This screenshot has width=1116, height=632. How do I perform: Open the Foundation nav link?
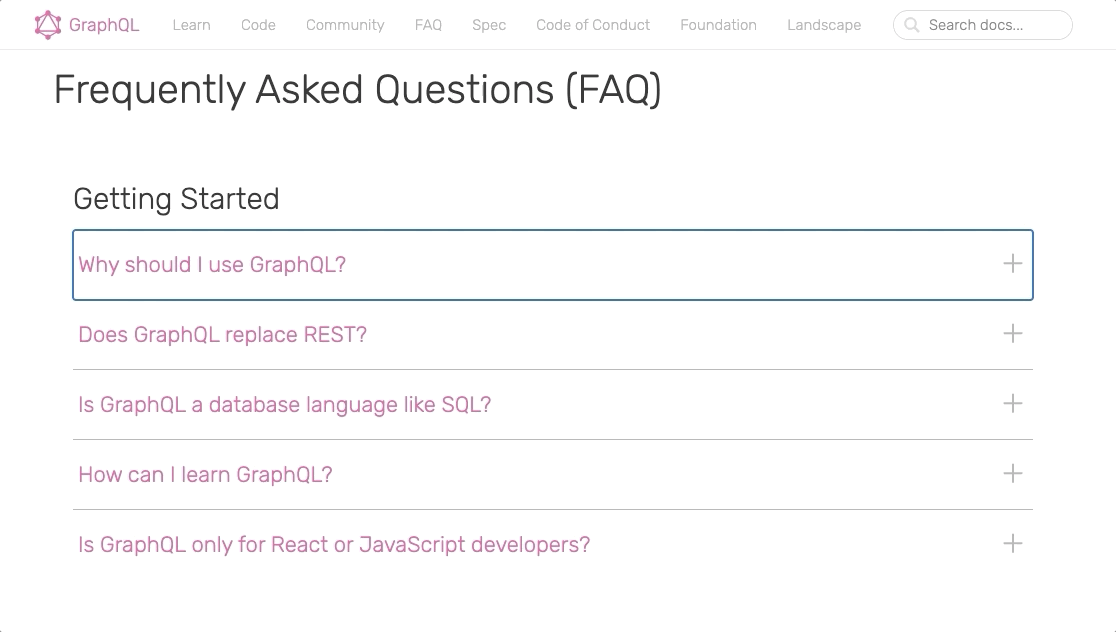pyautogui.click(x=718, y=25)
